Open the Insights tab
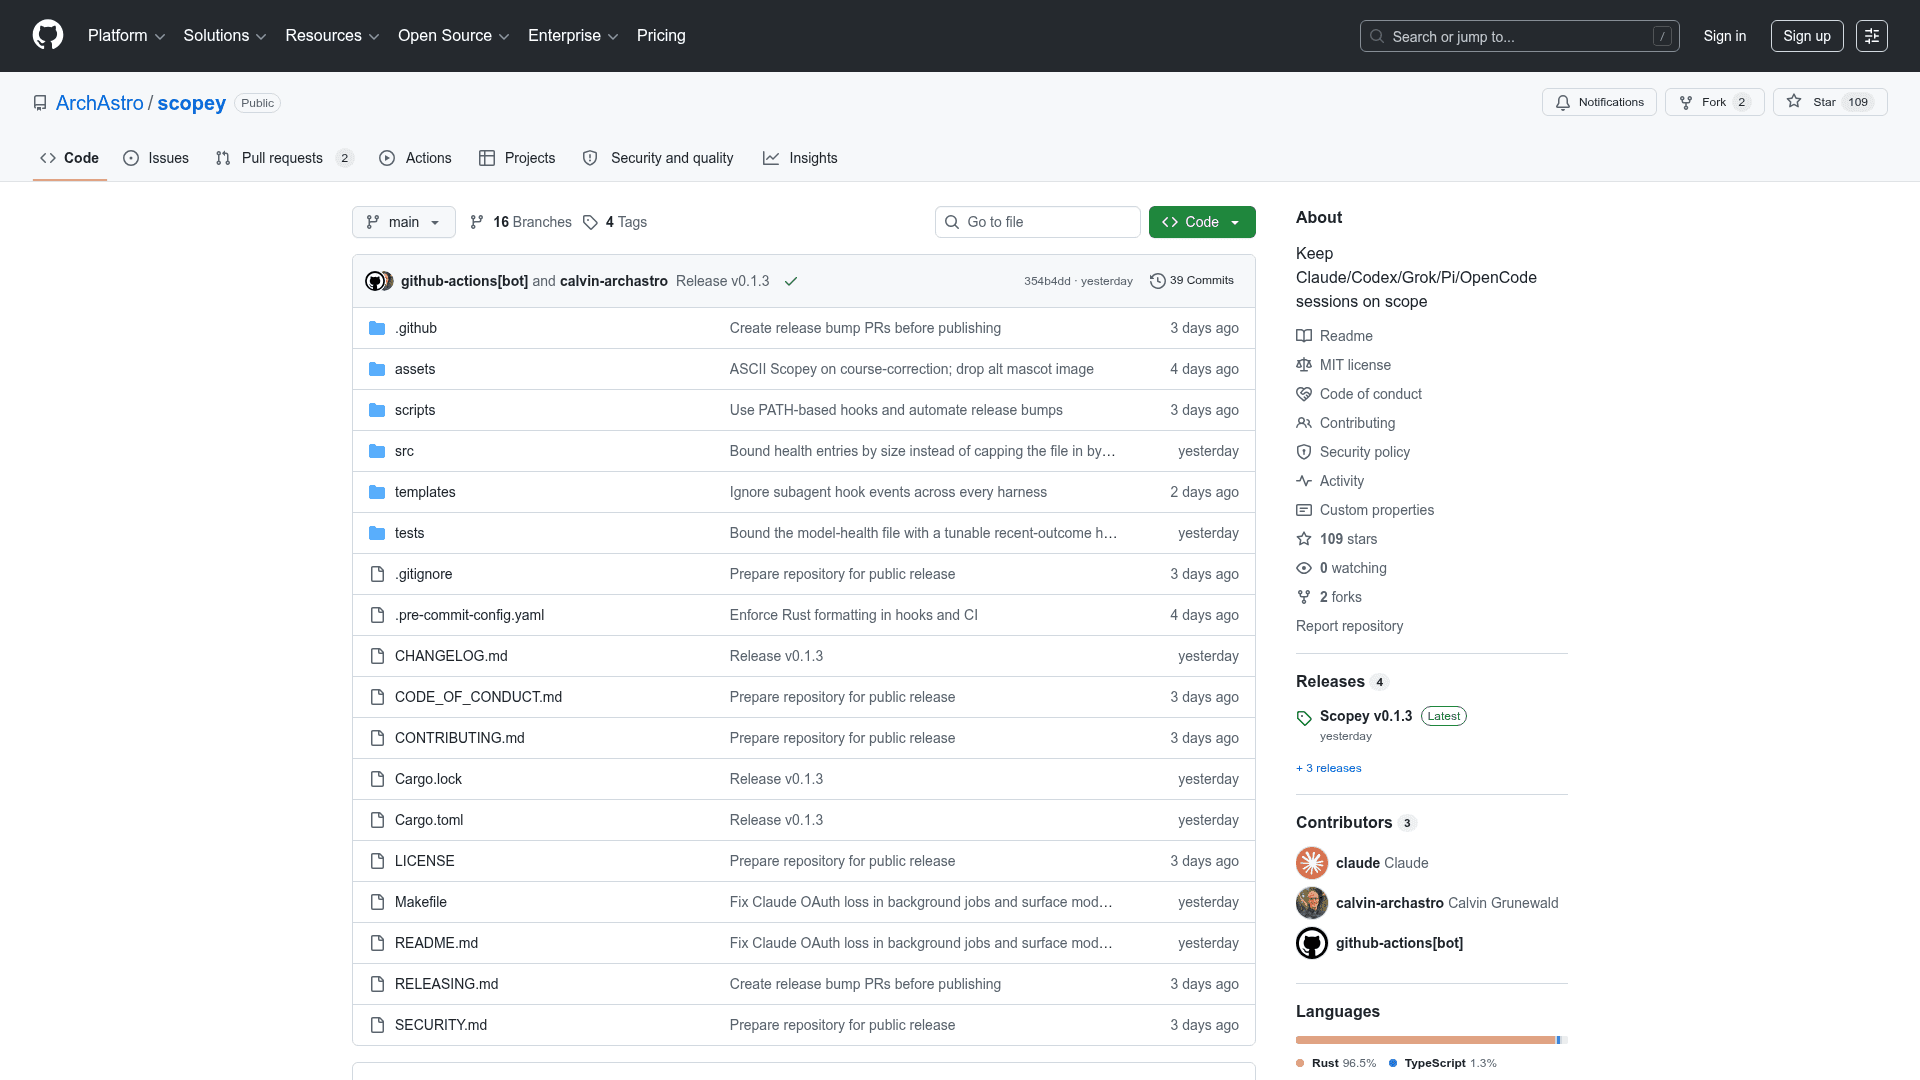The image size is (1920, 1080). (800, 158)
